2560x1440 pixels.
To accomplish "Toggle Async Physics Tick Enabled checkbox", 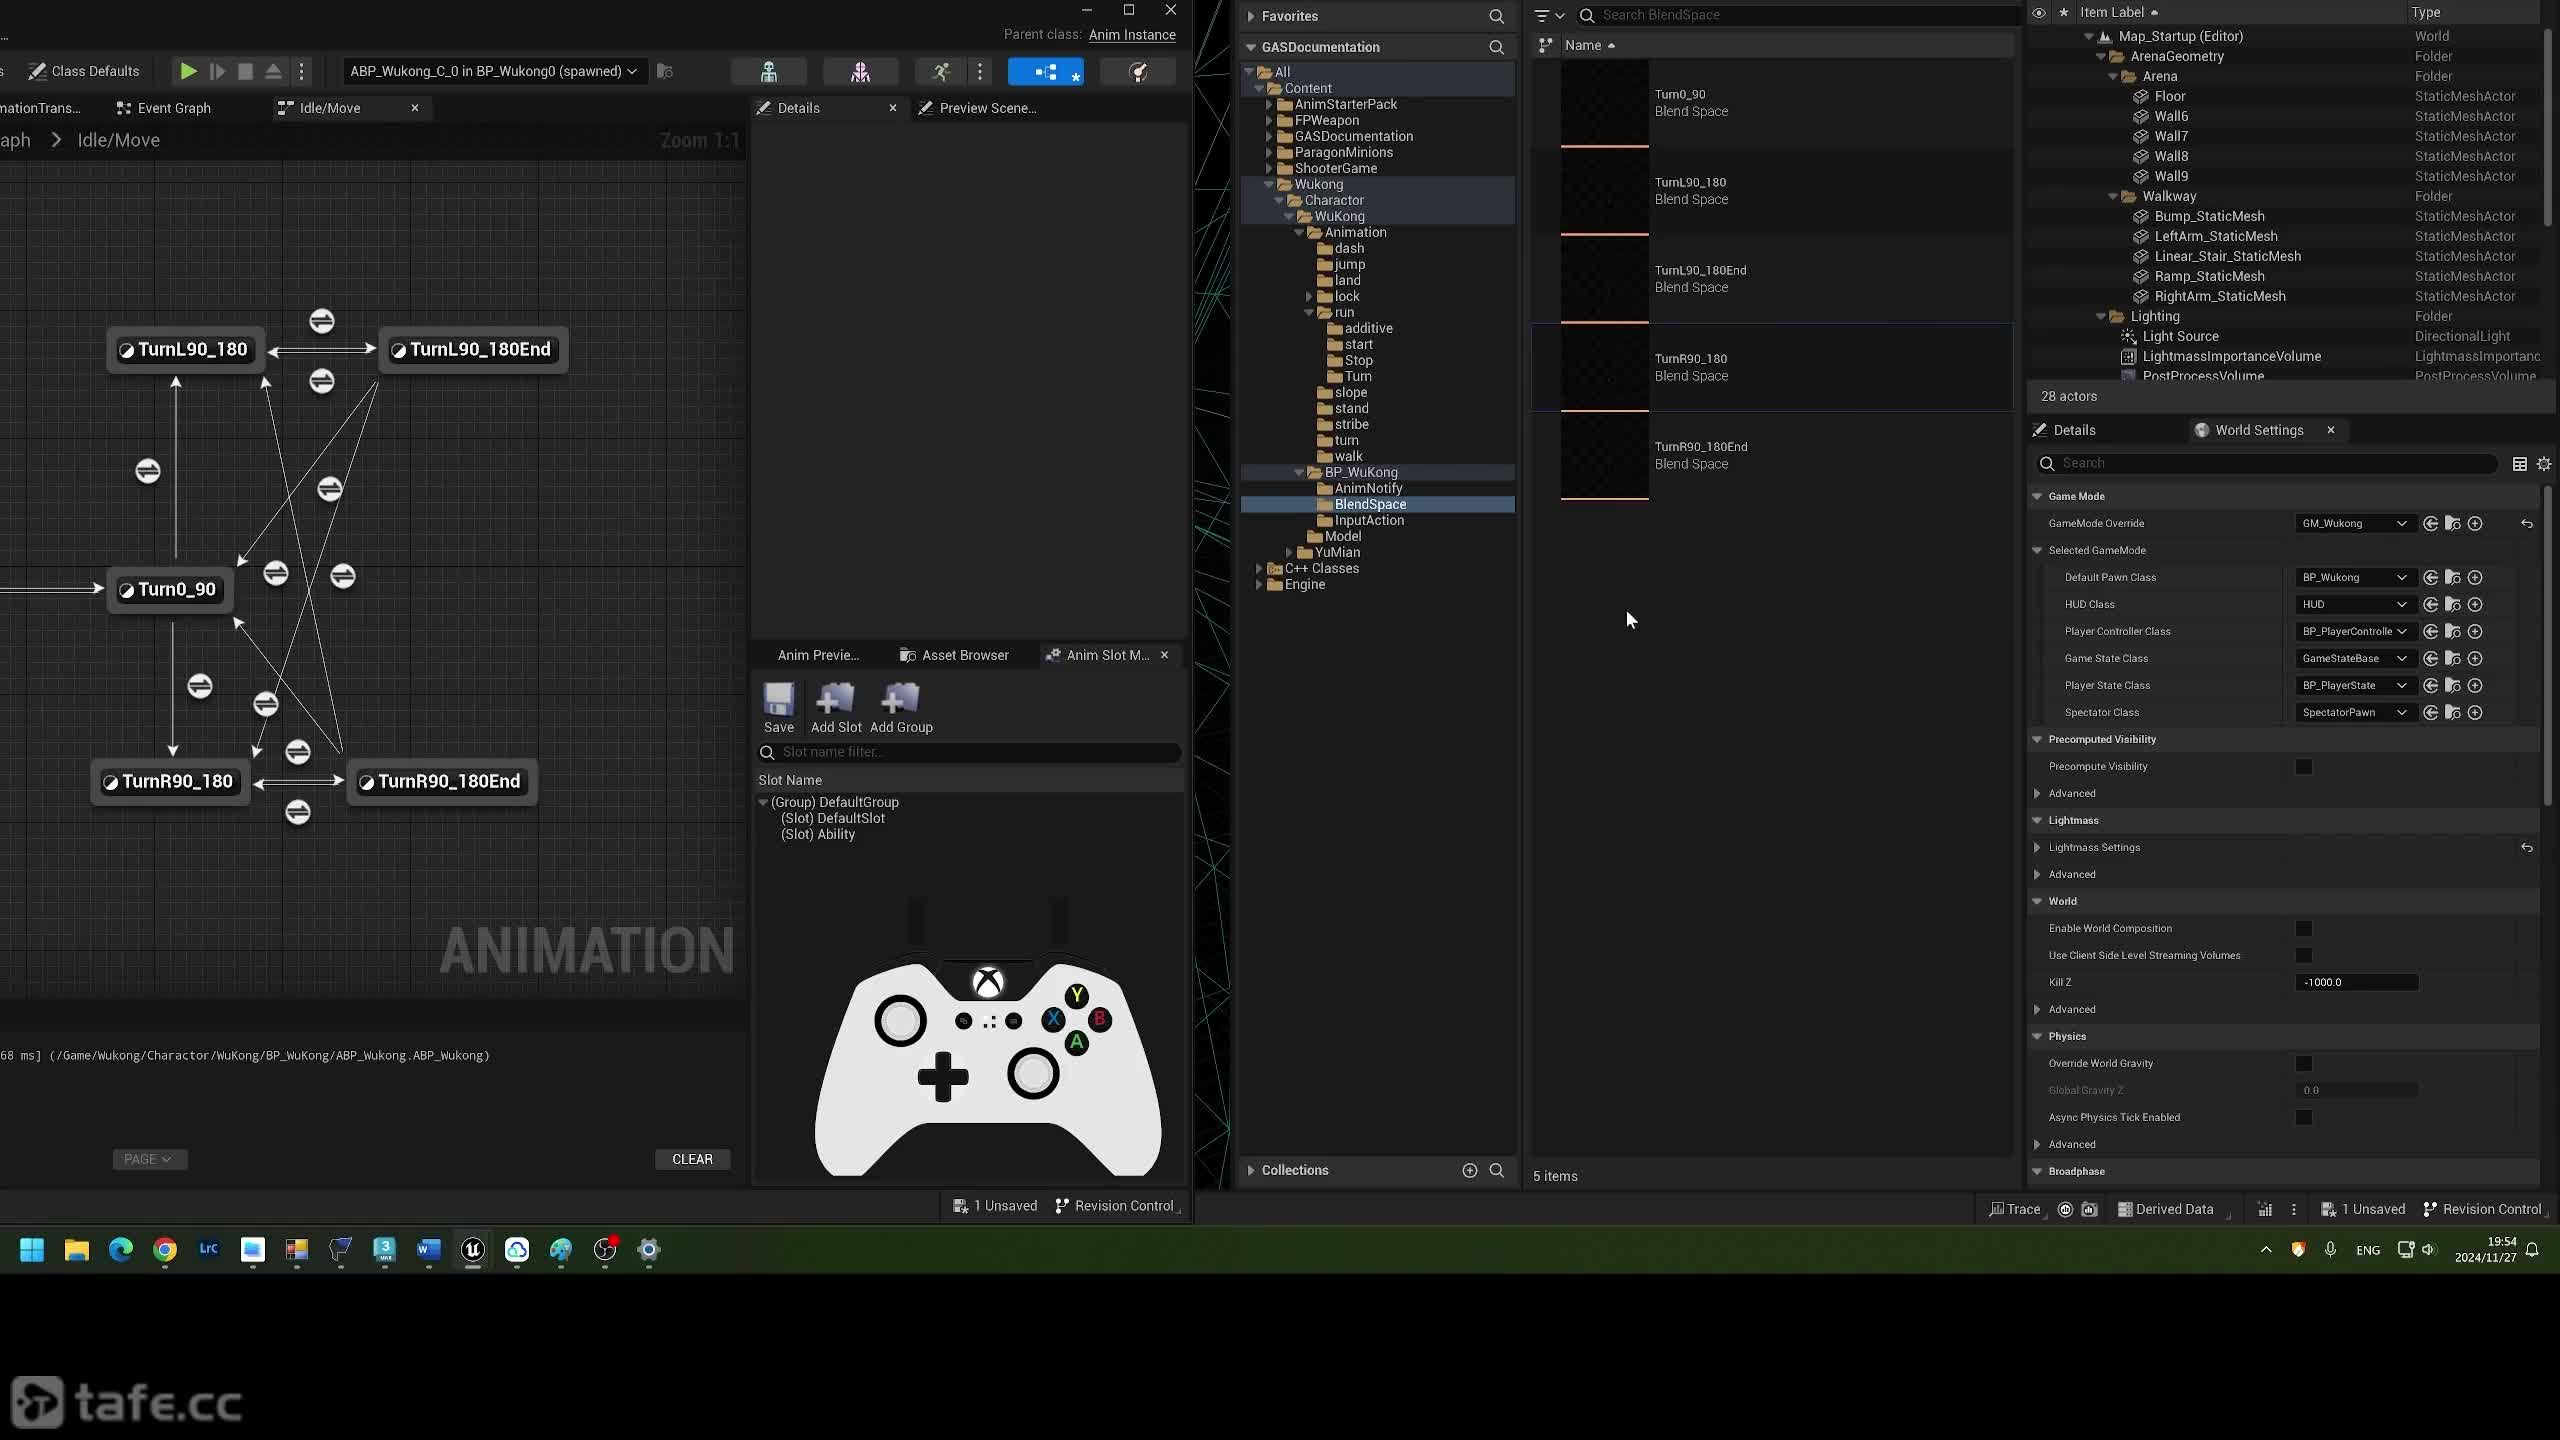I will [x=2304, y=1118].
